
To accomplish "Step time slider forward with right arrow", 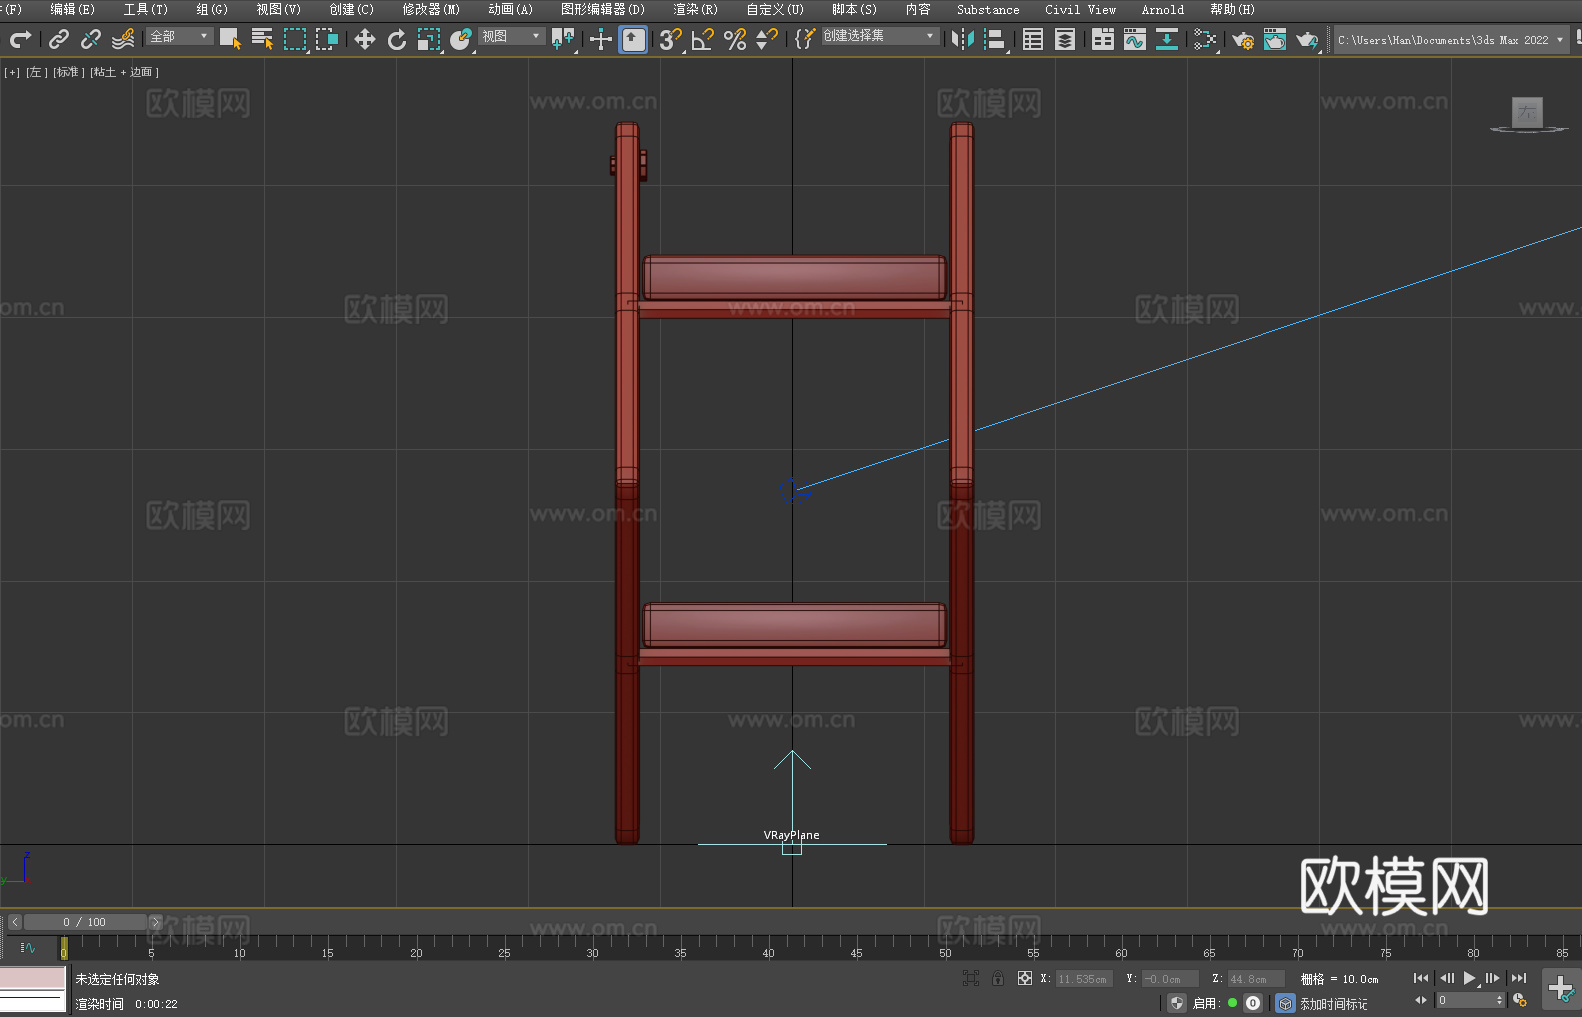I will (x=155, y=922).
